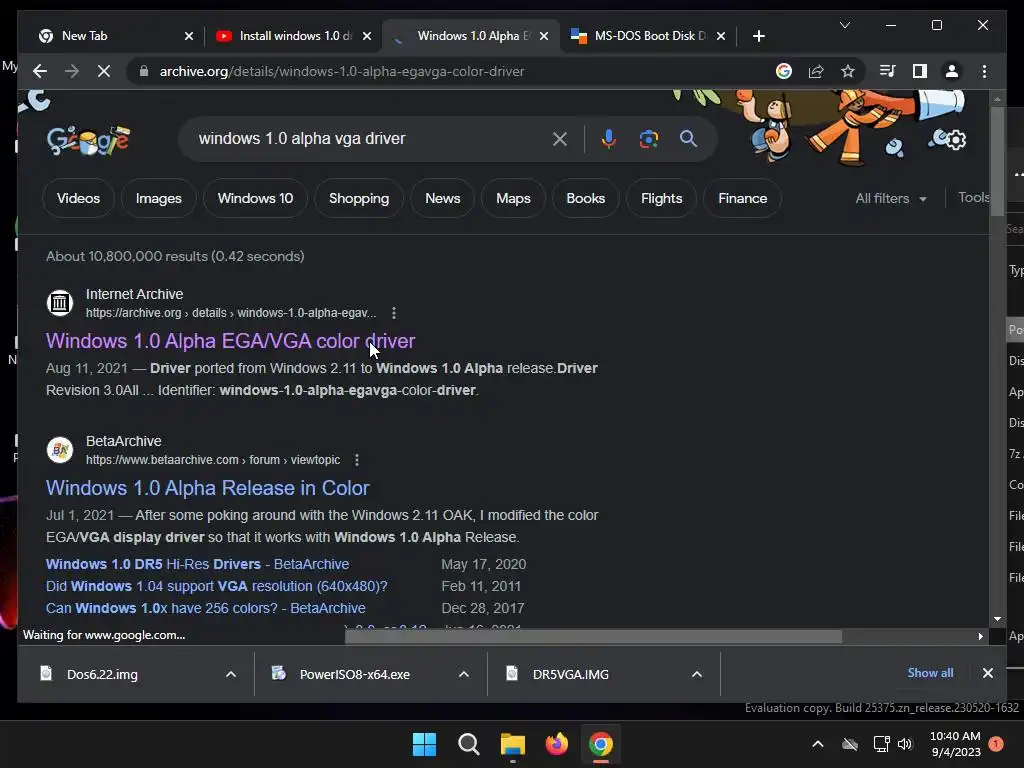
Task: Open a new browser tab
Action: [x=758, y=36]
